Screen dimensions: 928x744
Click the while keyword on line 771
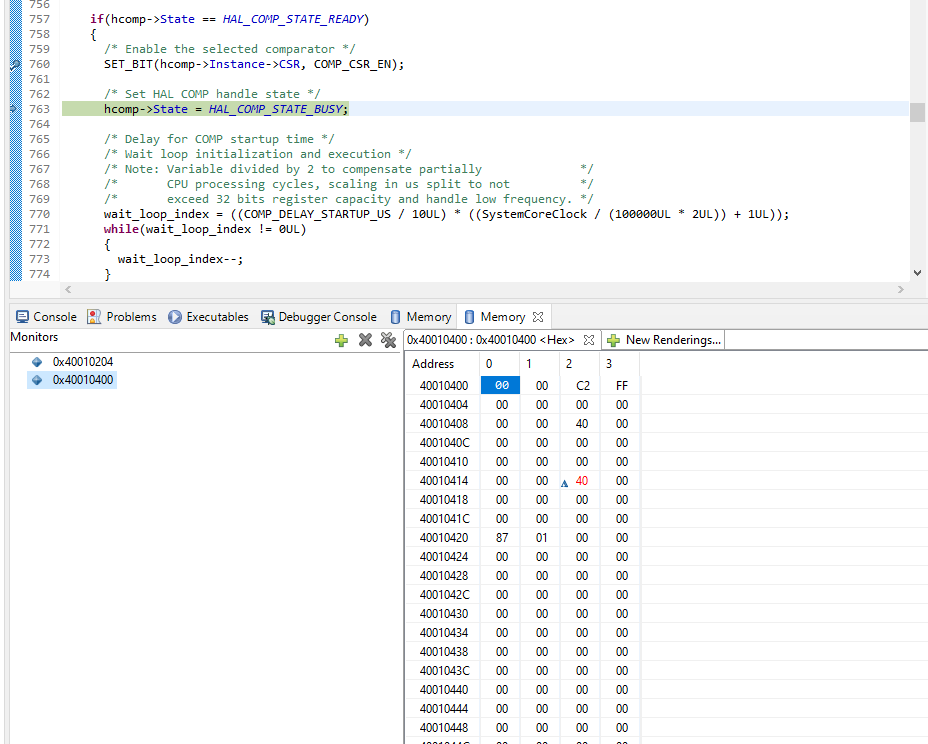(121, 229)
